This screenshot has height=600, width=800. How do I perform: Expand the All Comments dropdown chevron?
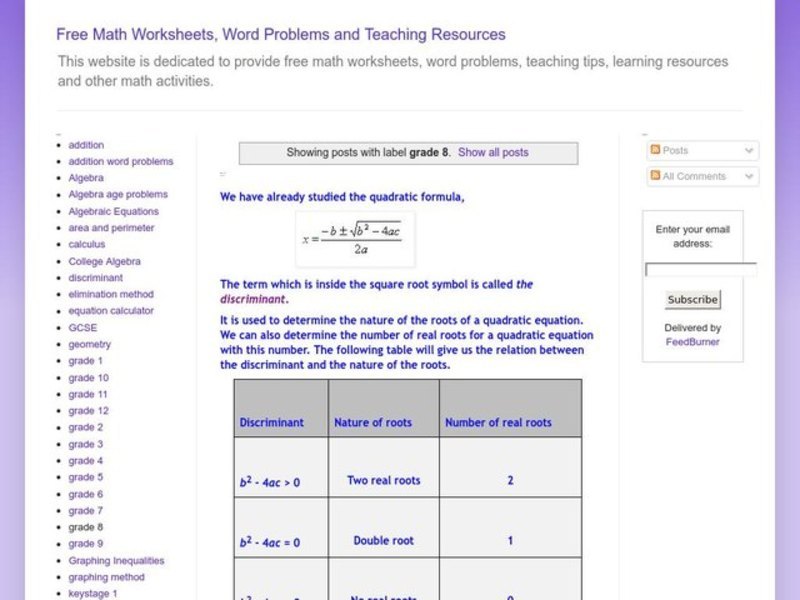(x=749, y=176)
